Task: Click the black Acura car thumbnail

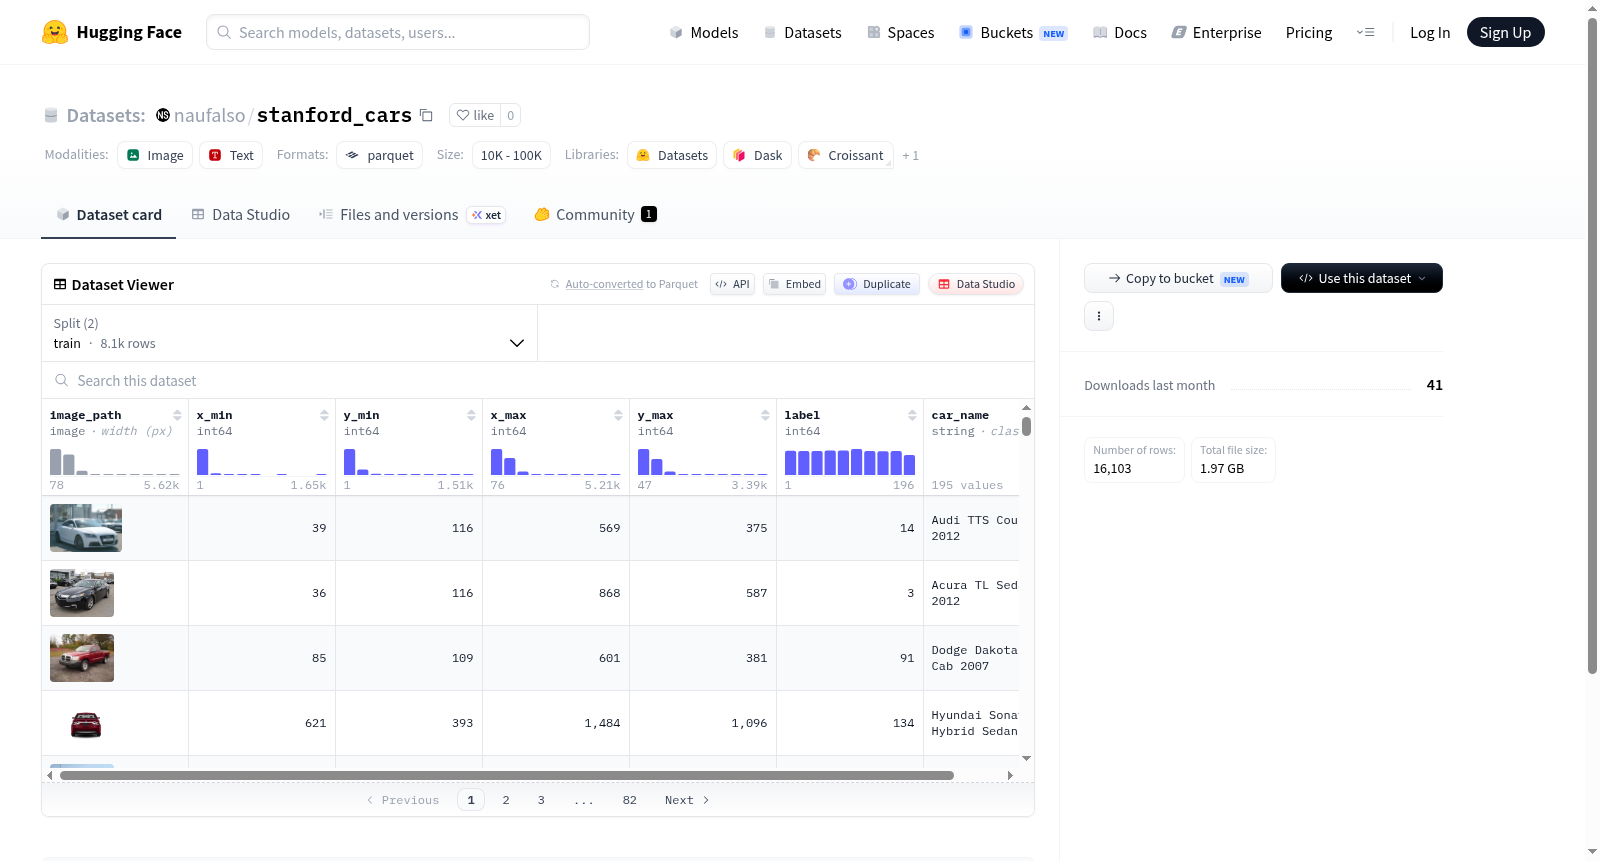Action: [82, 593]
